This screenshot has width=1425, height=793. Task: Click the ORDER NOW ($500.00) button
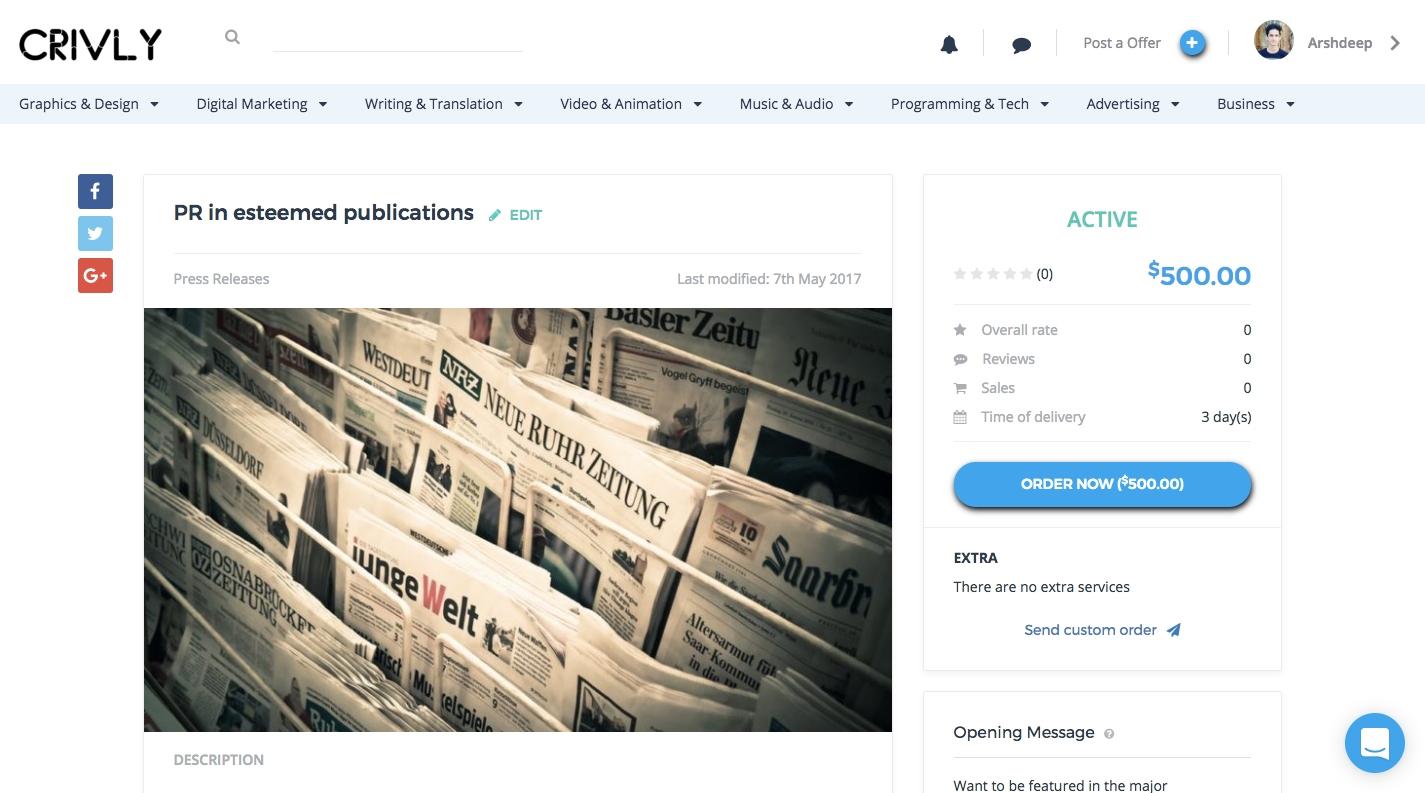click(1102, 484)
